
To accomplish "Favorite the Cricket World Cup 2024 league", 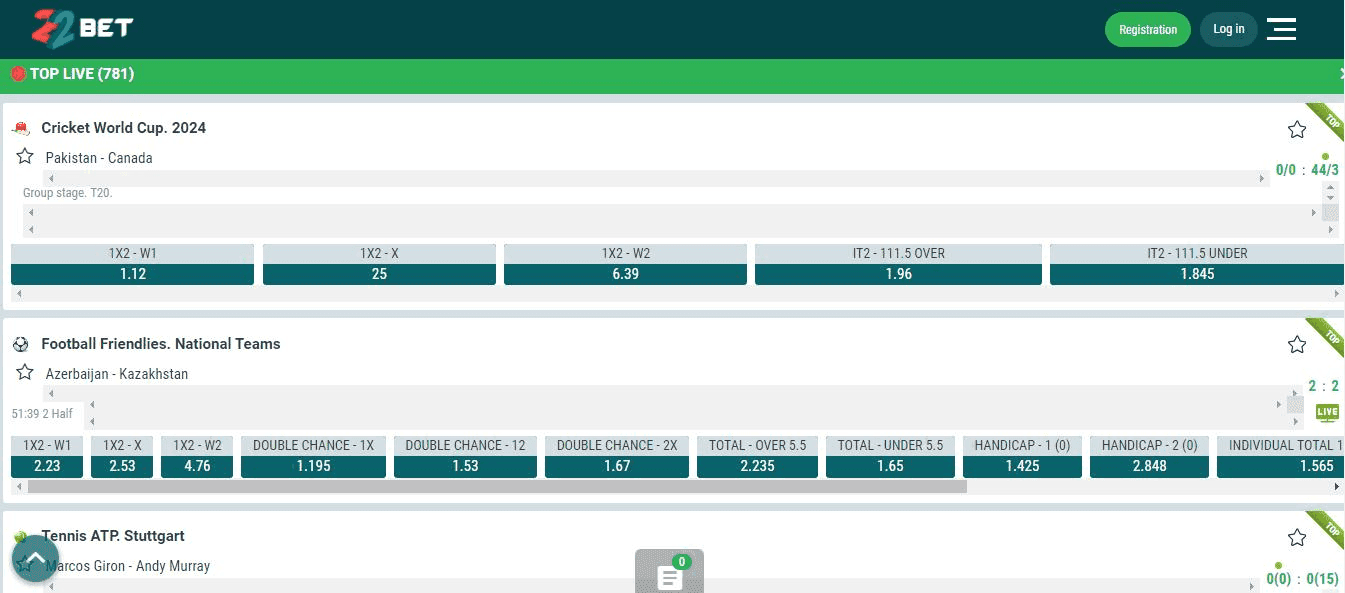I will 1297,129.
